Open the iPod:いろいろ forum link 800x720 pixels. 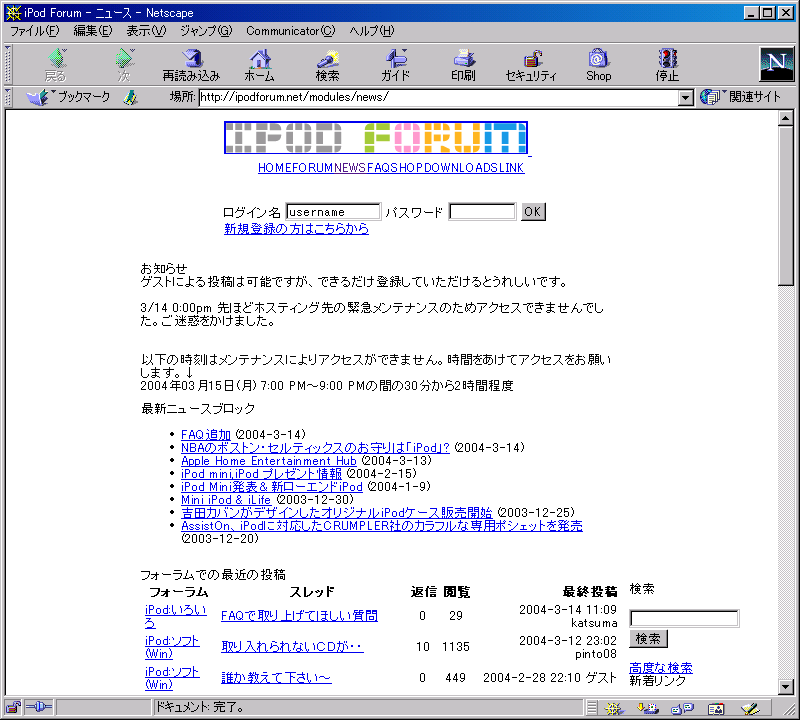(x=176, y=616)
